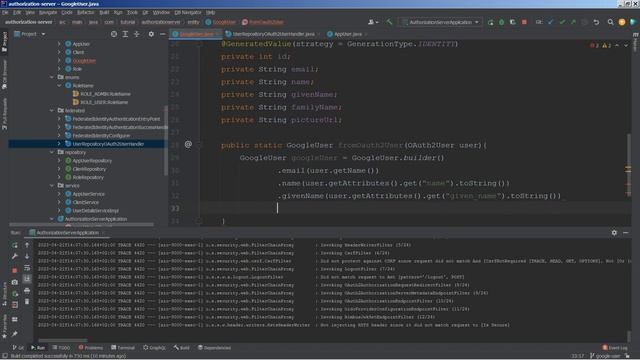The image size is (640, 360).
Task: Click the Git push arrow icon
Action: [x=573, y=22]
